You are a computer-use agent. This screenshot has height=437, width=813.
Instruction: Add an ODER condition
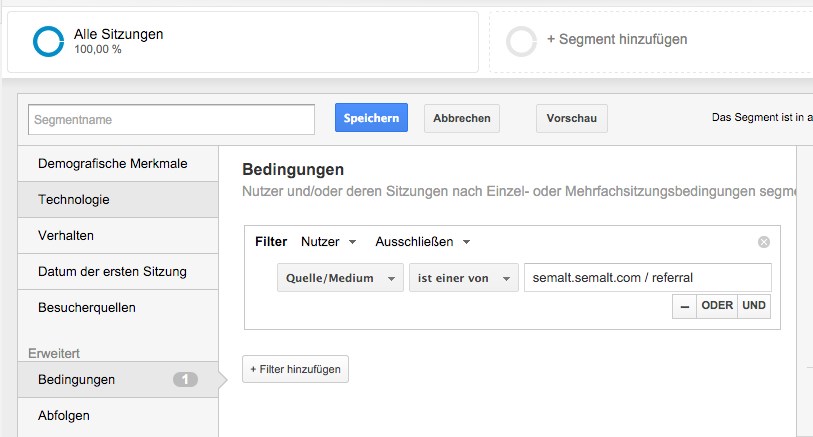point(717,306)
